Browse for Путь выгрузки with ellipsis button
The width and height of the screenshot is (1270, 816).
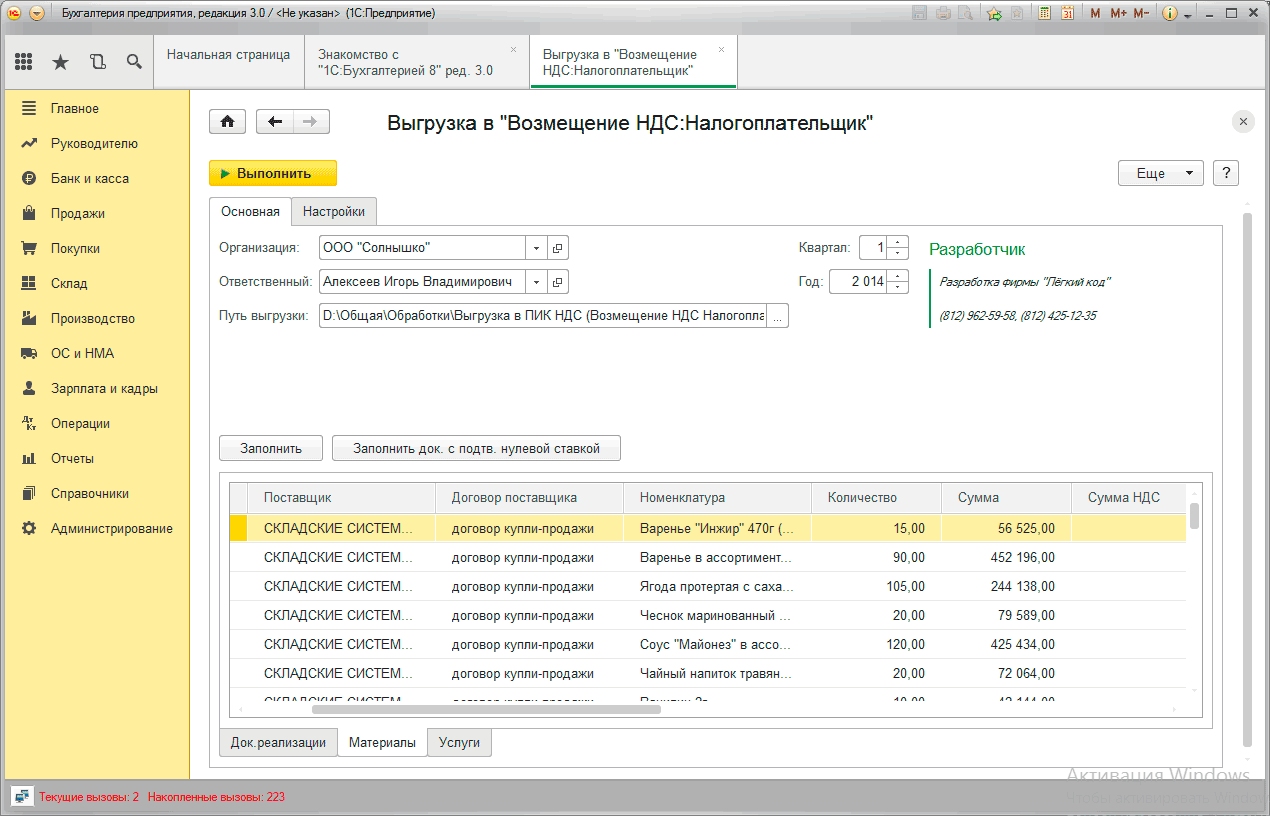(778, 316)
